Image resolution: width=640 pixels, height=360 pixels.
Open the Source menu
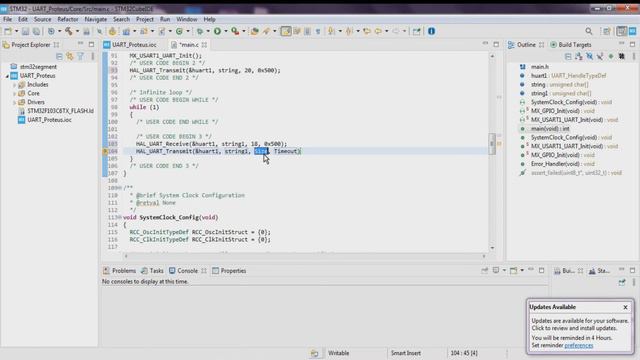(x=42, y=19)
